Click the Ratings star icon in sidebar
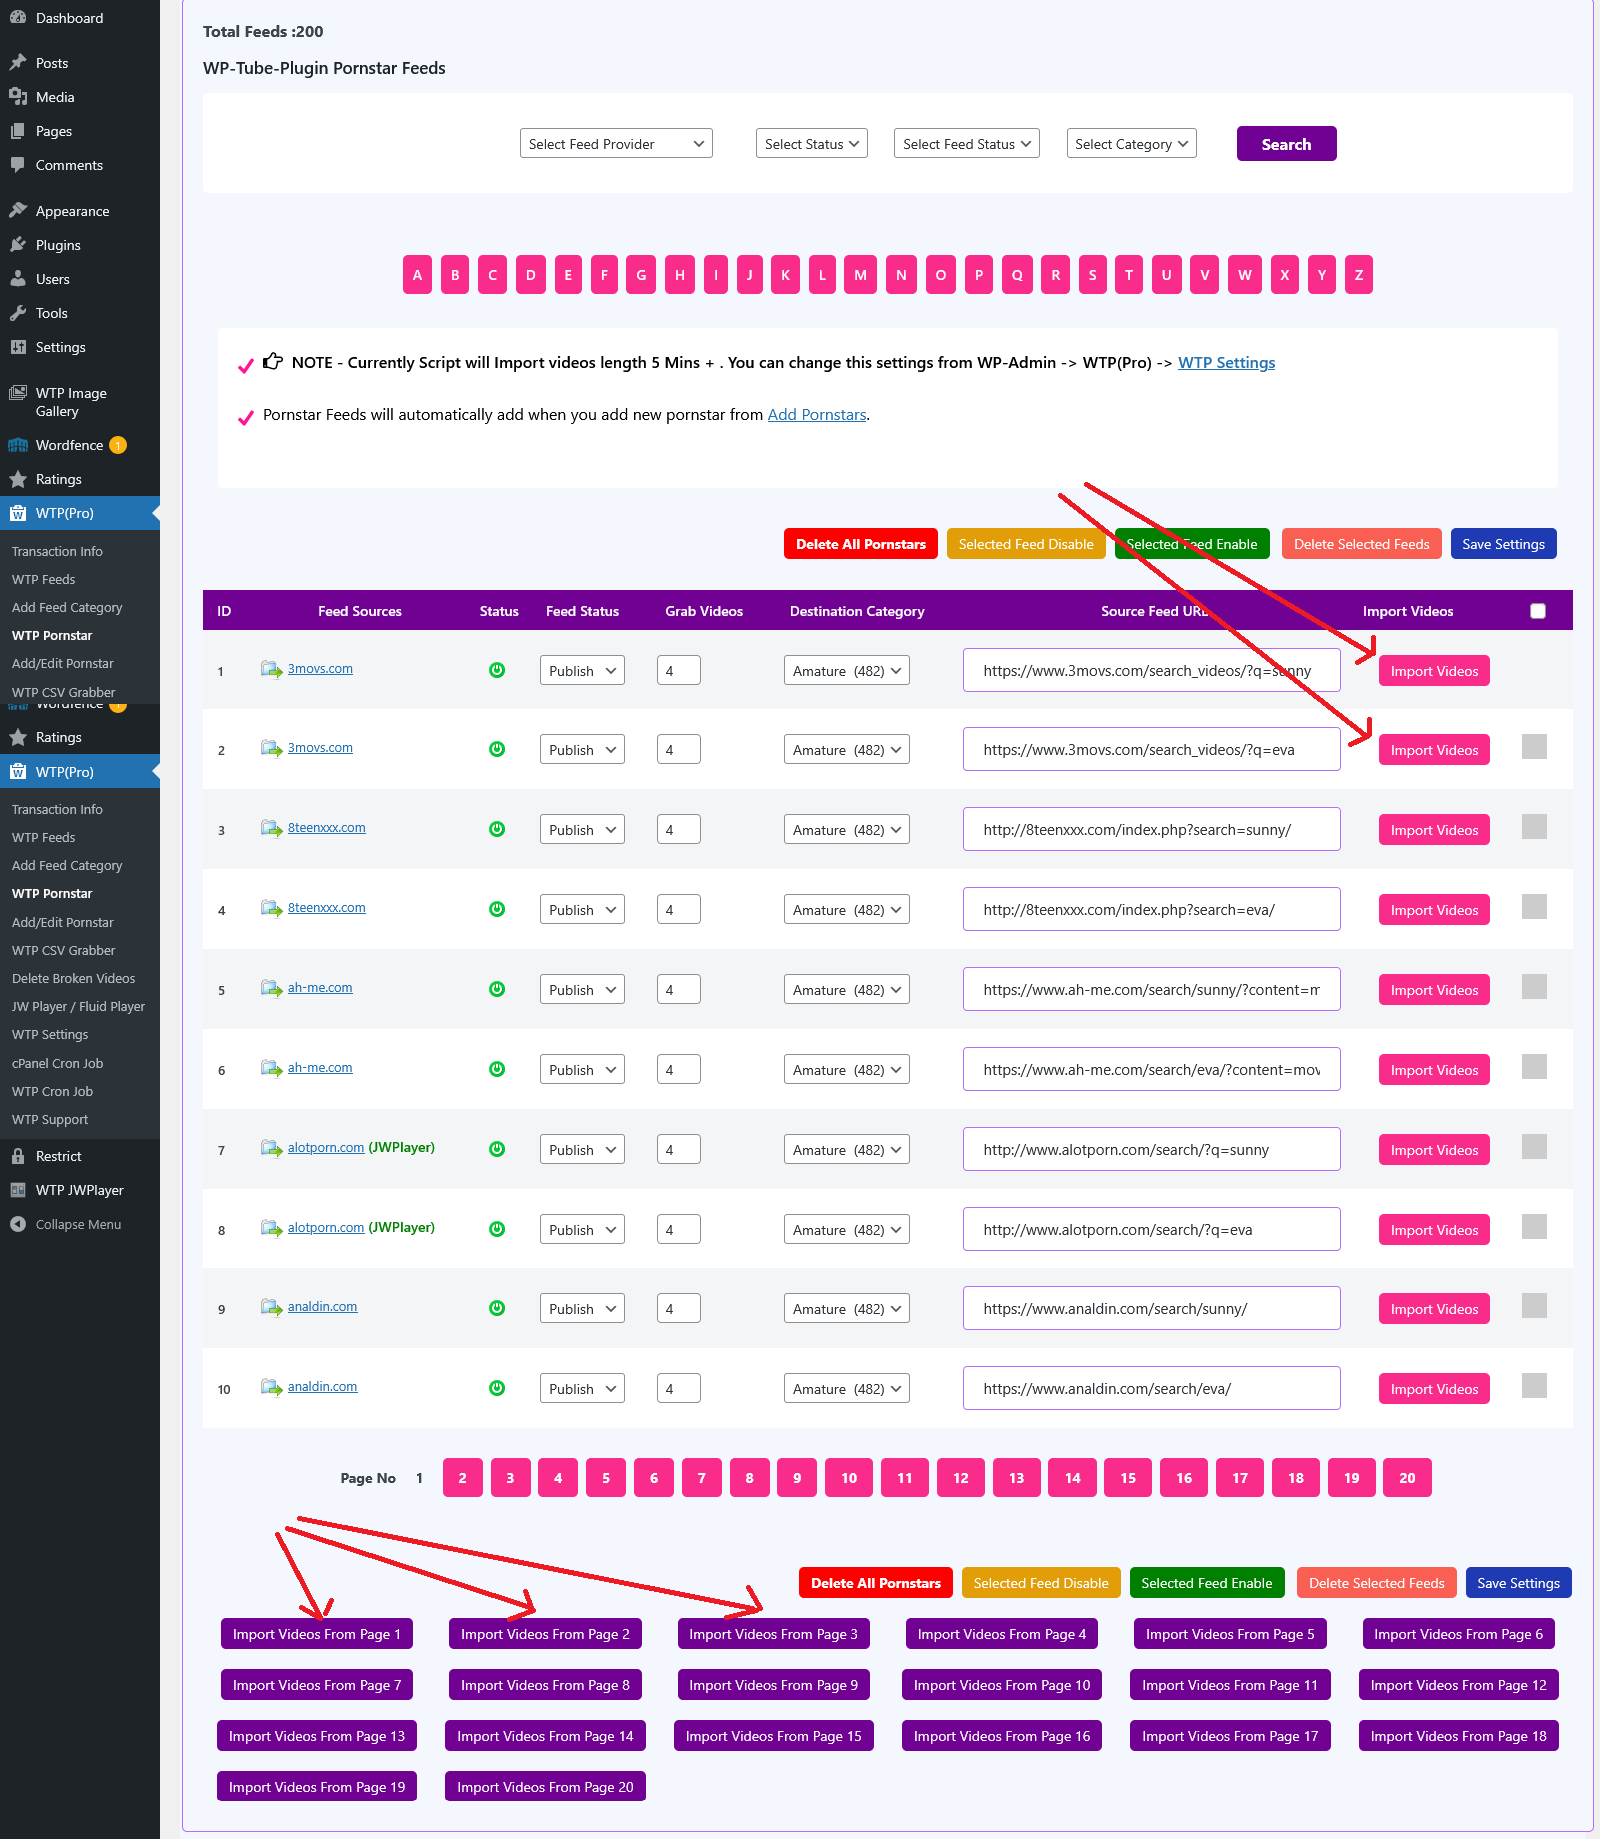Screen dimensions: 1600x1839 pyautogui.click(x=18, y=479)
